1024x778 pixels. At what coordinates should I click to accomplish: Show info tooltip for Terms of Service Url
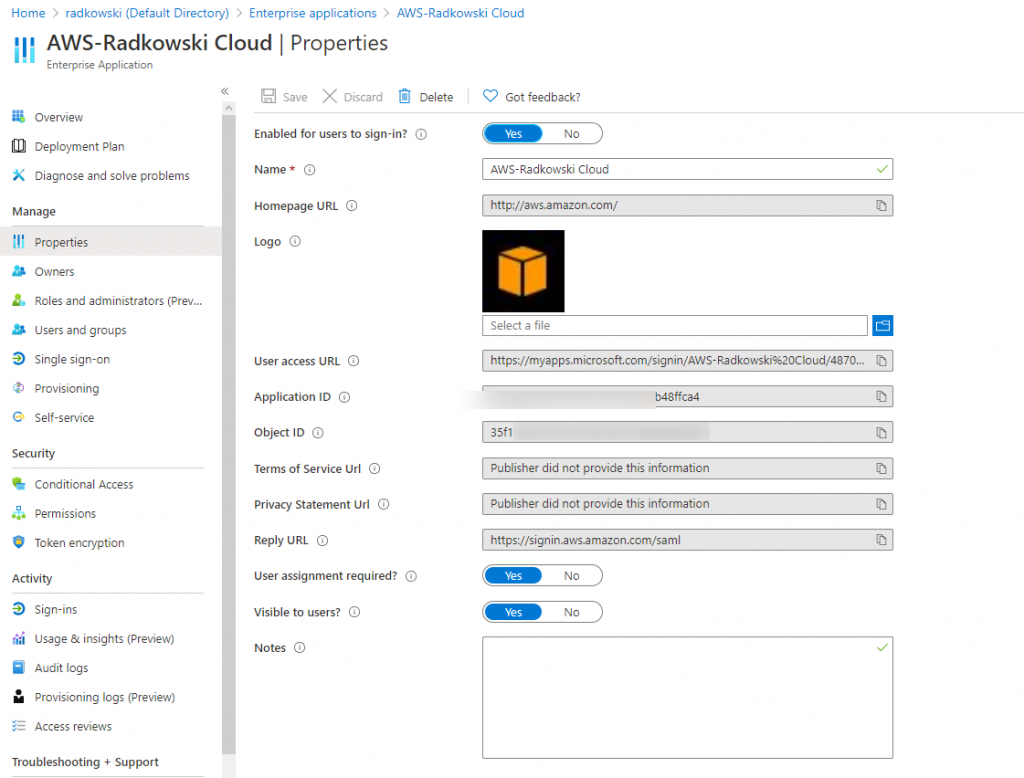coord(374,468)
